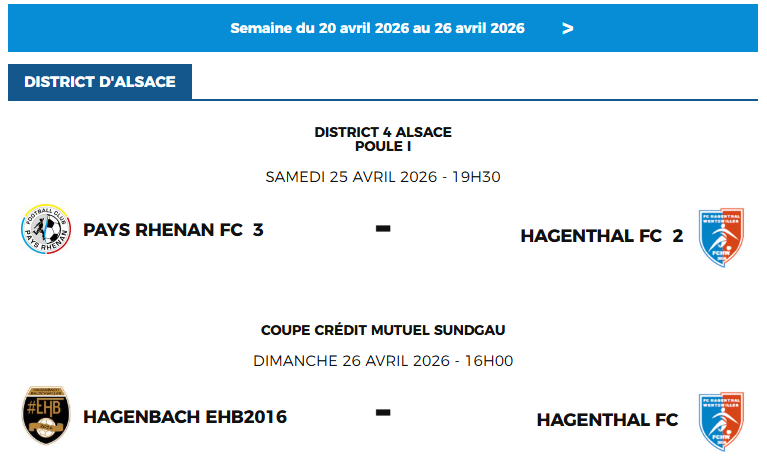Click the Samedi 25 avril 19H30 date

pyautogui.click(x=383, y=177)
